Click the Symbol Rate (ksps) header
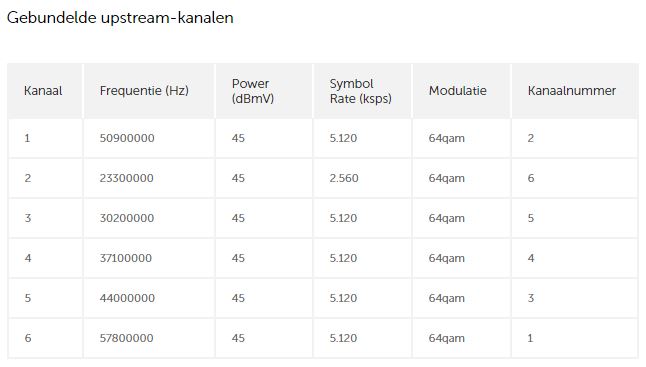The width and height of the screenshot is (646, 367). coord(360,91)
